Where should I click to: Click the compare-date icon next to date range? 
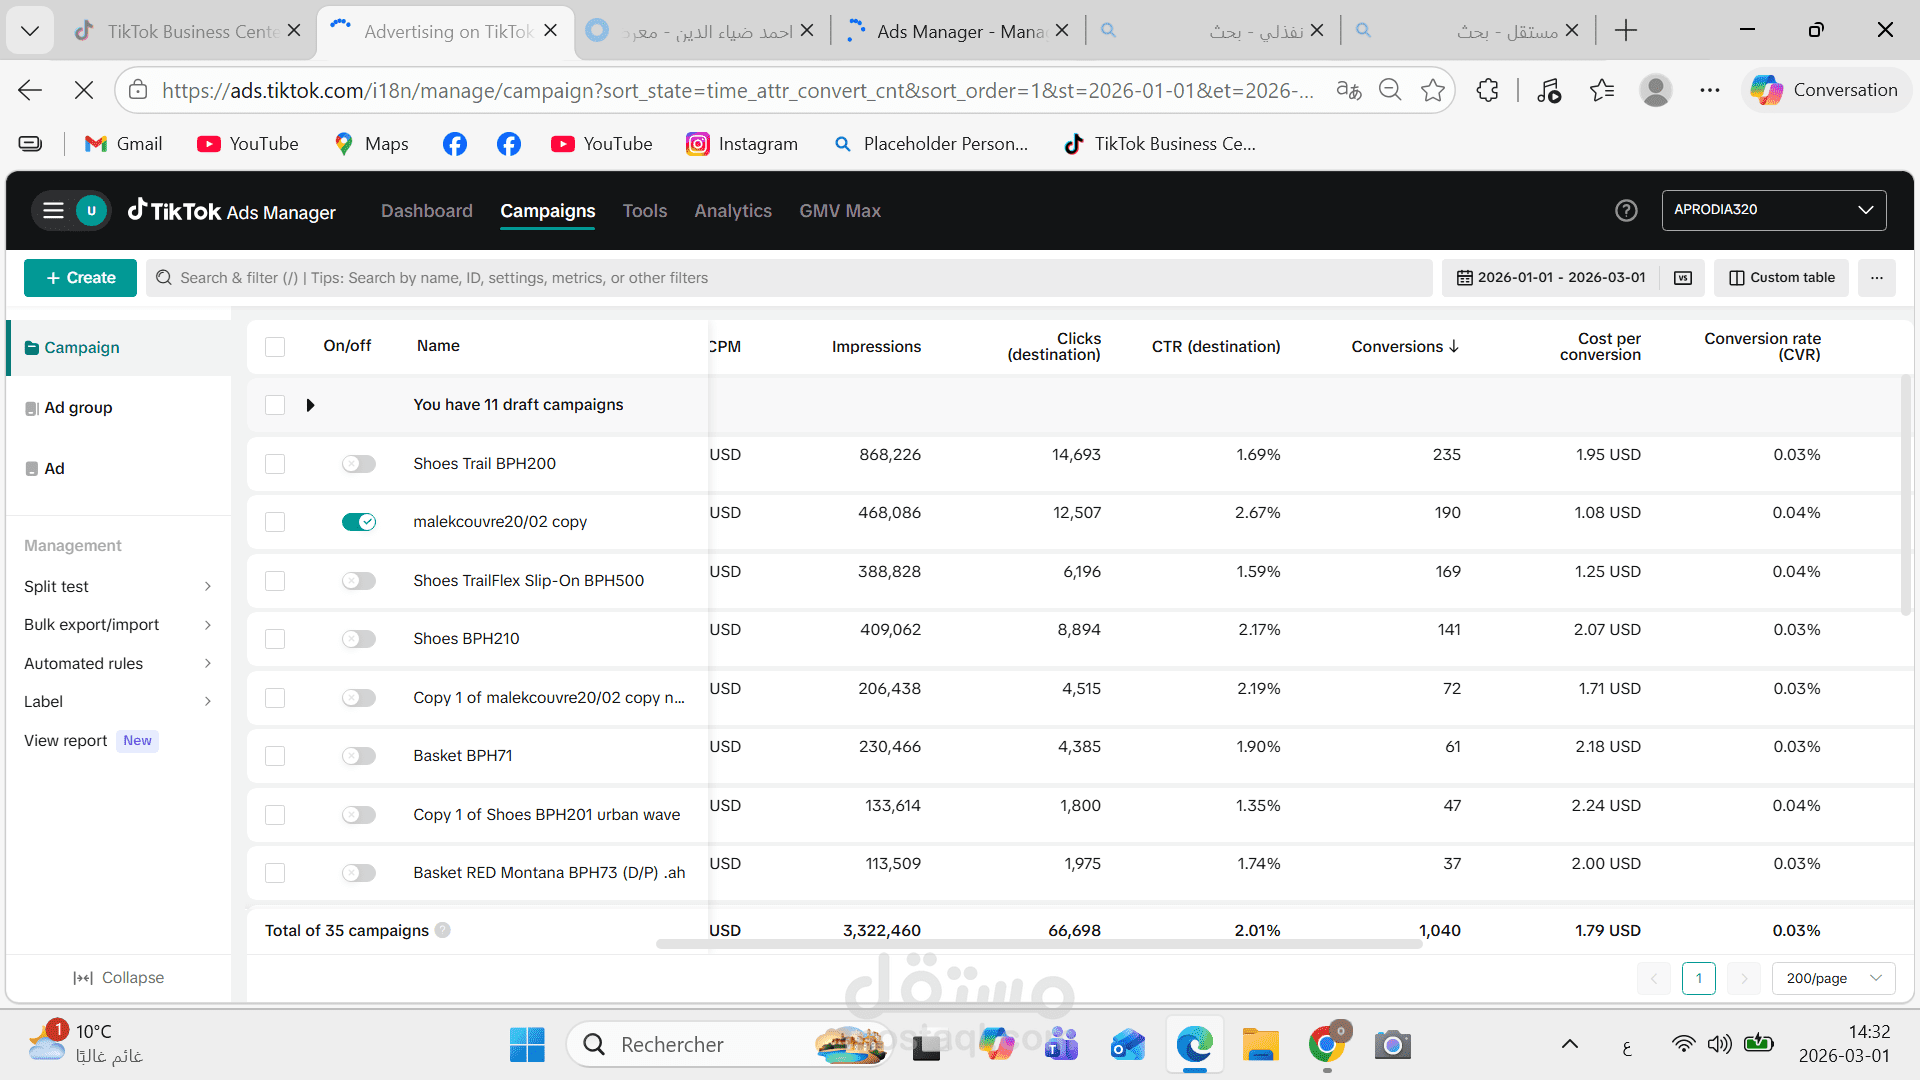coord(1683,278)
